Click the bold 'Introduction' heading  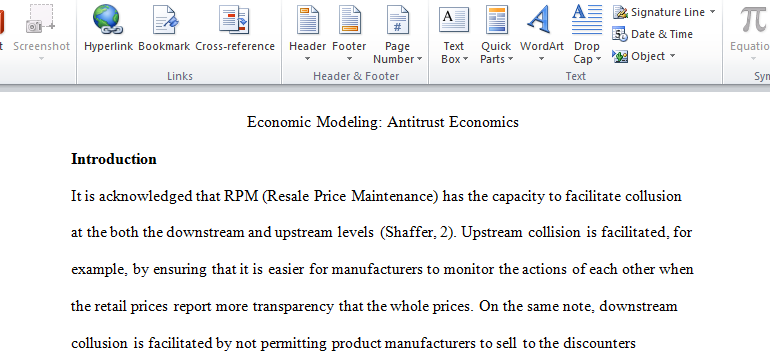(114, 159)
